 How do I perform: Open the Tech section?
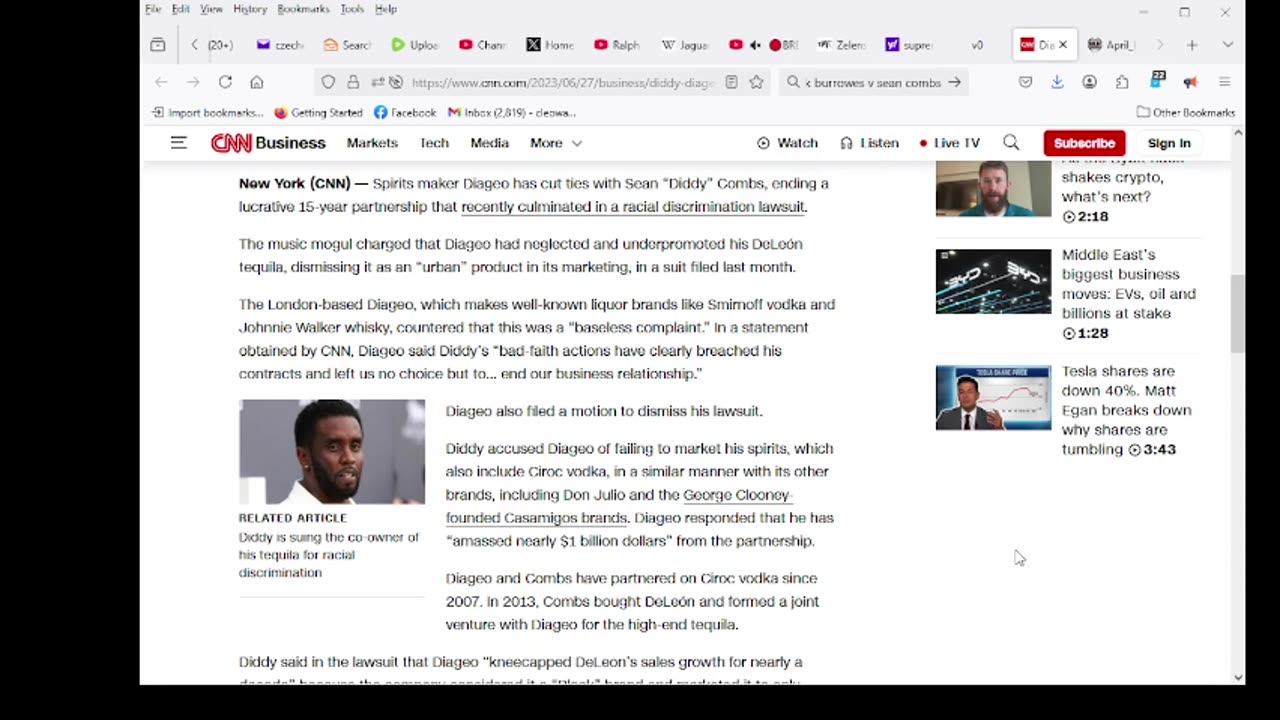(434, 143)
